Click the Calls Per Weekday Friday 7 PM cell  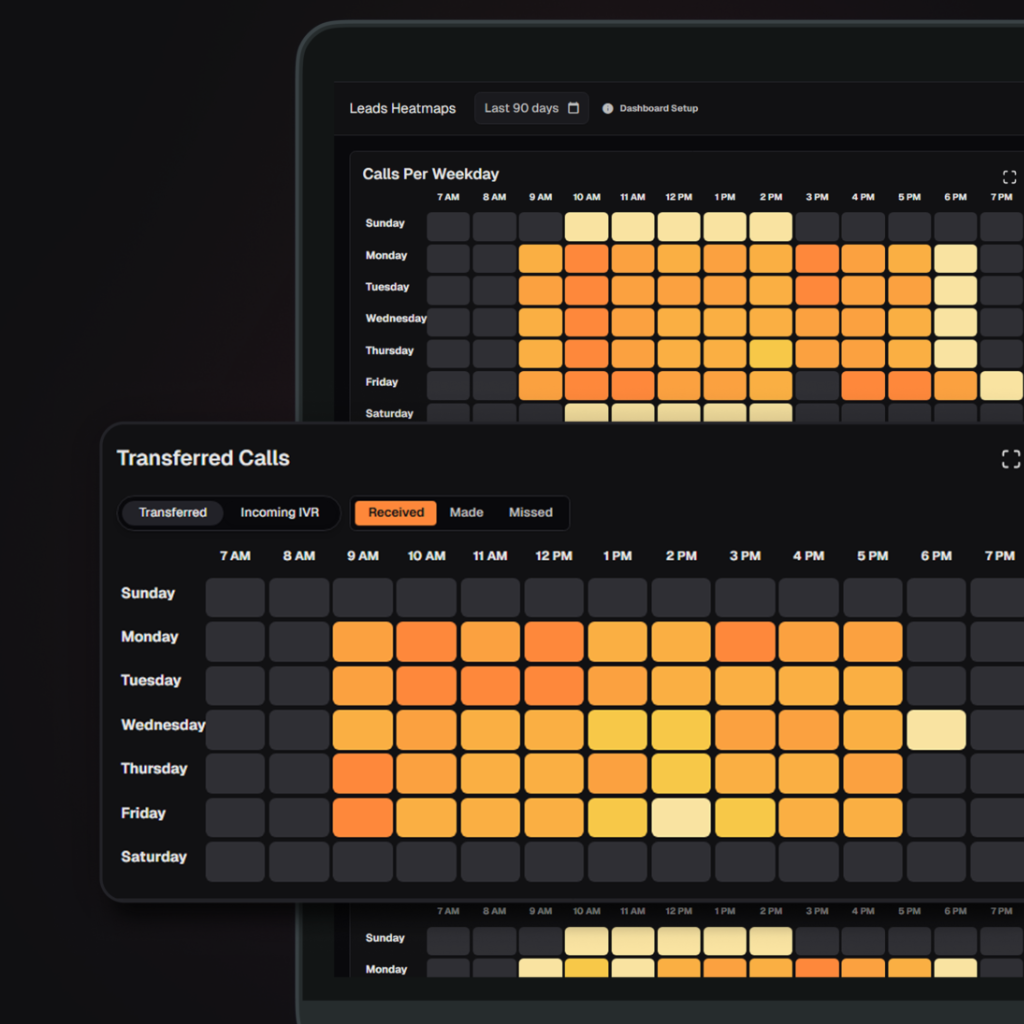1001,385
